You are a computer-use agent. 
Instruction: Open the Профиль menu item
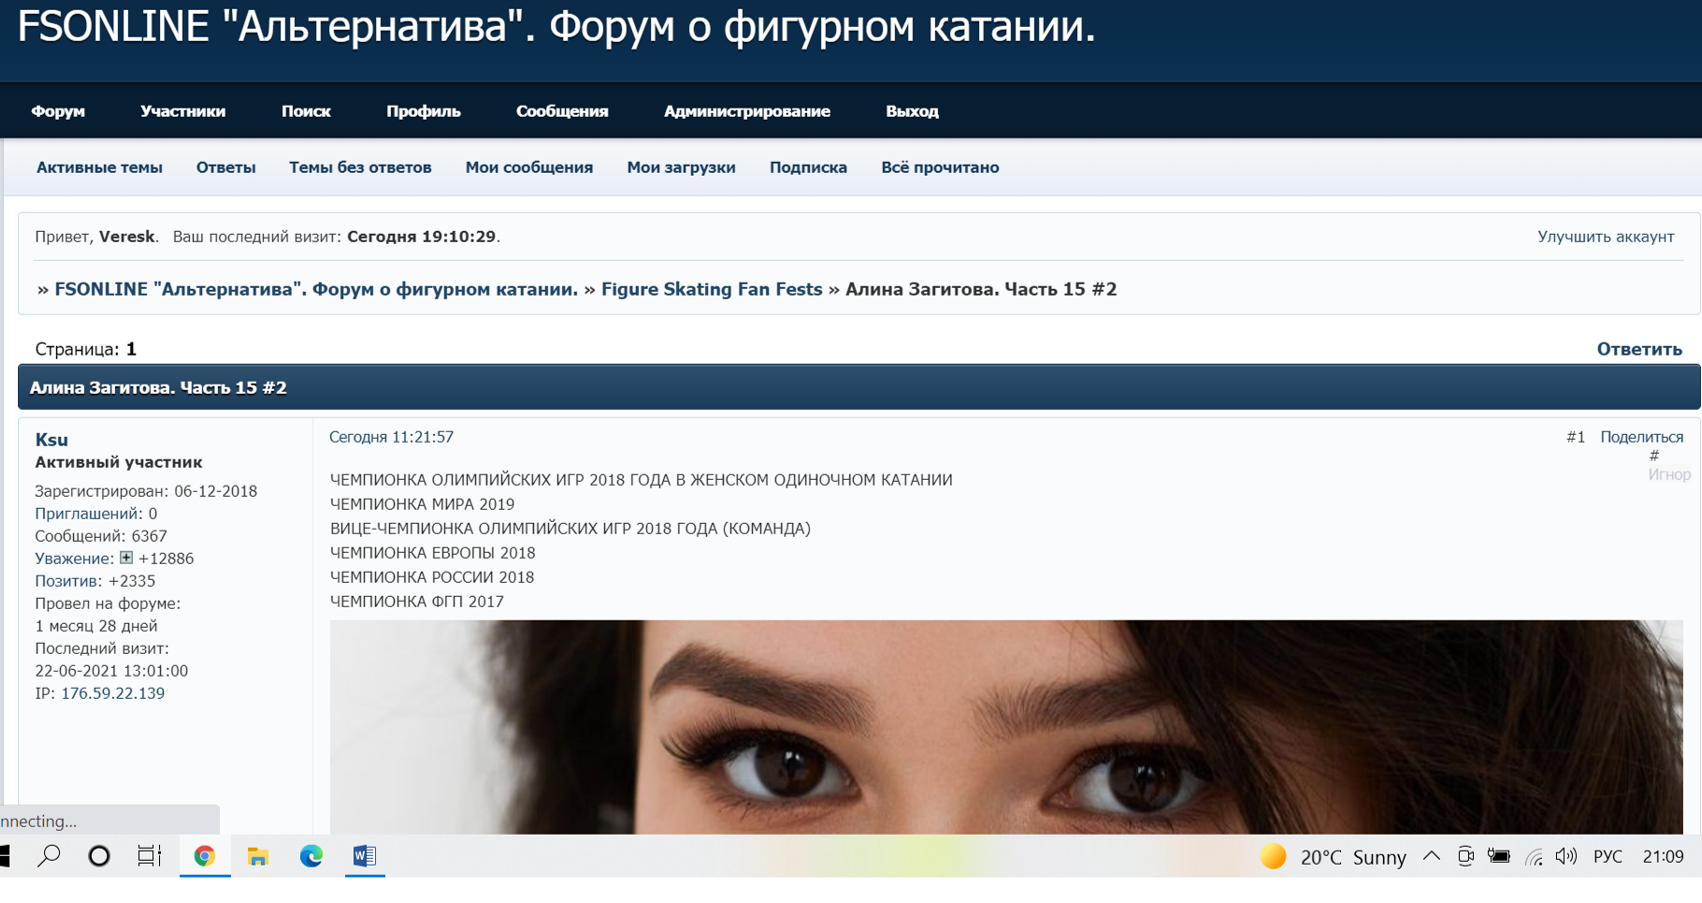point(423,111)
